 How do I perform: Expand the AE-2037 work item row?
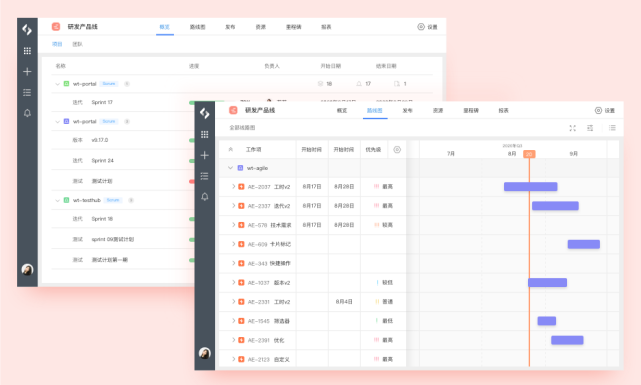pyautogui.click(x=233, y=186)
